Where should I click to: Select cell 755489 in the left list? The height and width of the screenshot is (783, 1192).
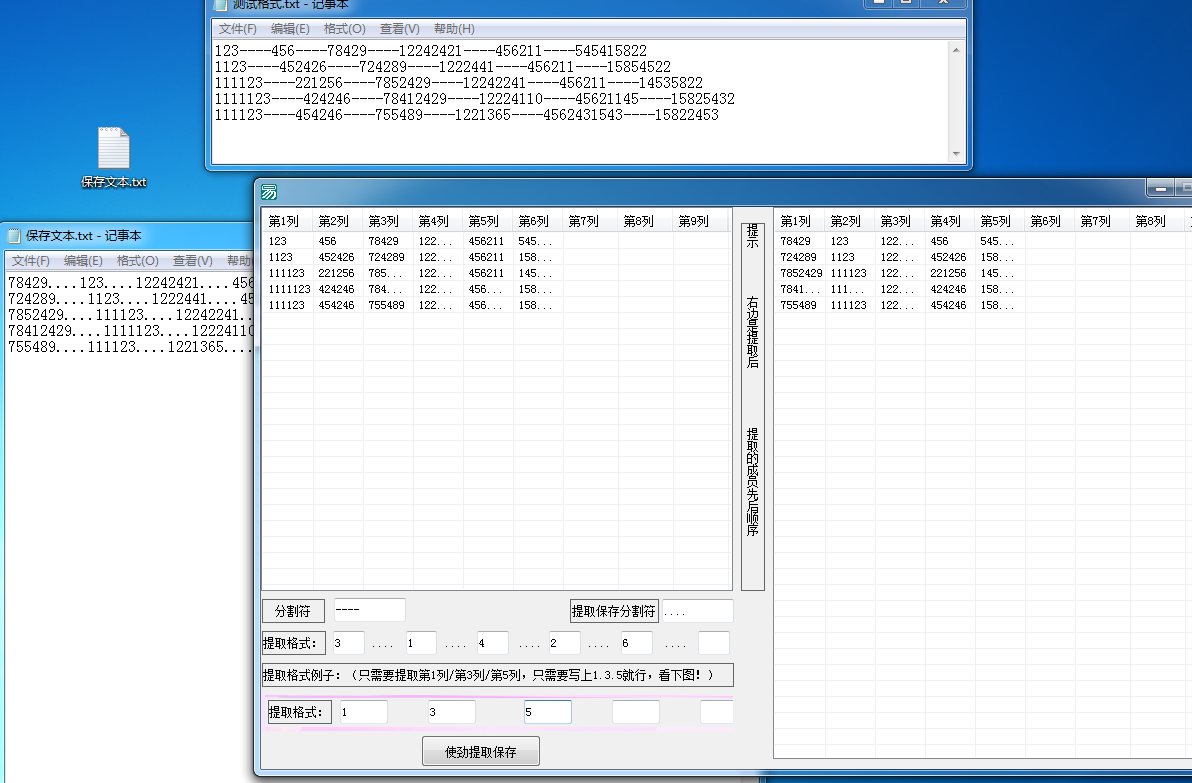click(x=386, y=305)
